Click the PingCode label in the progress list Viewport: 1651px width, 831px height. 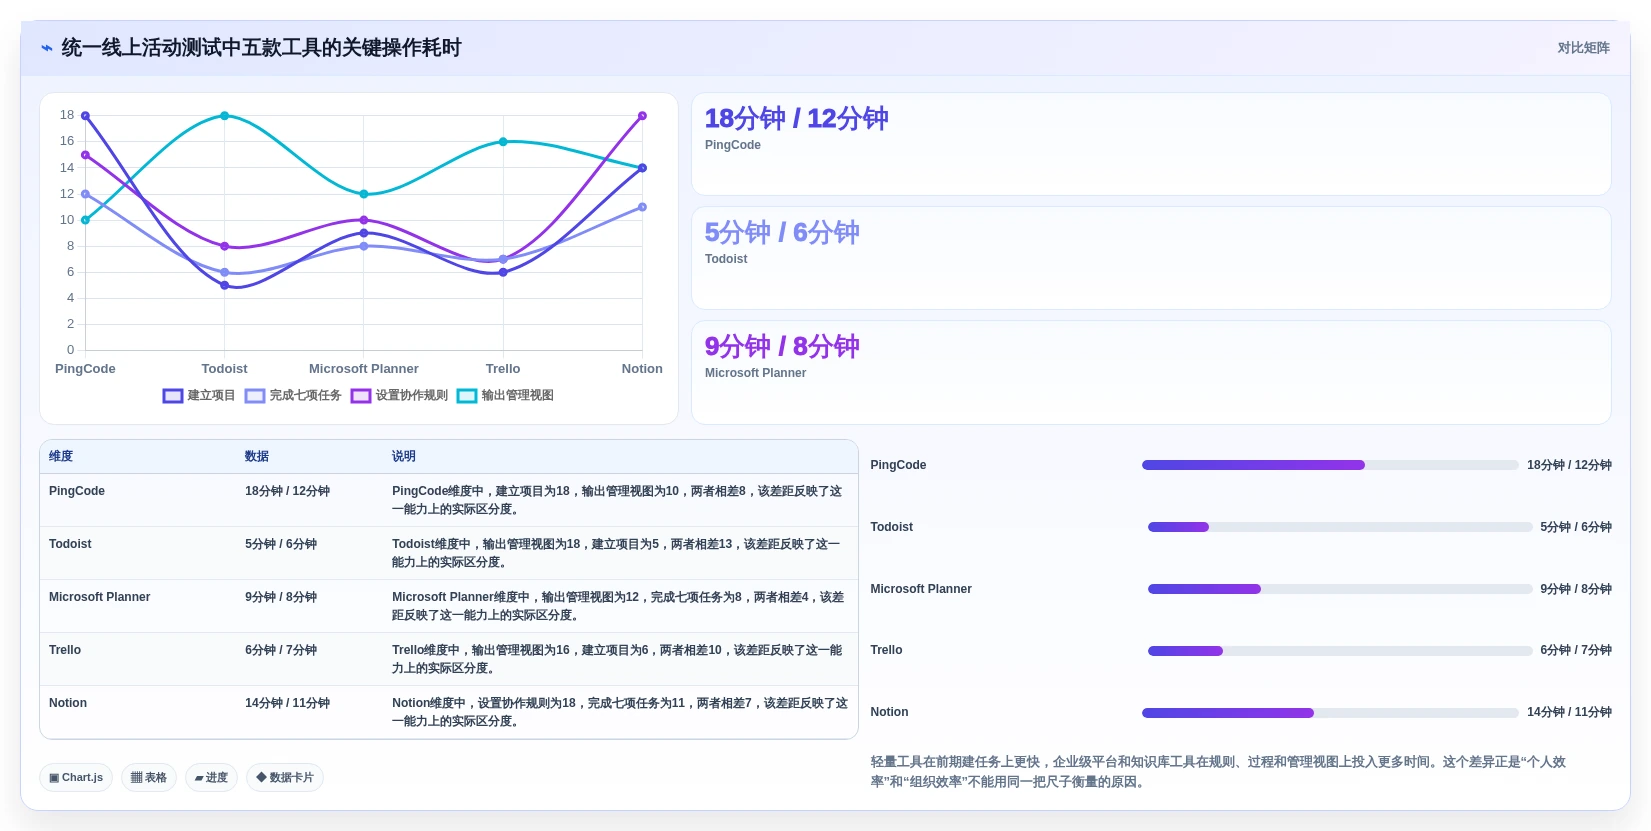(x=898, y=465)
